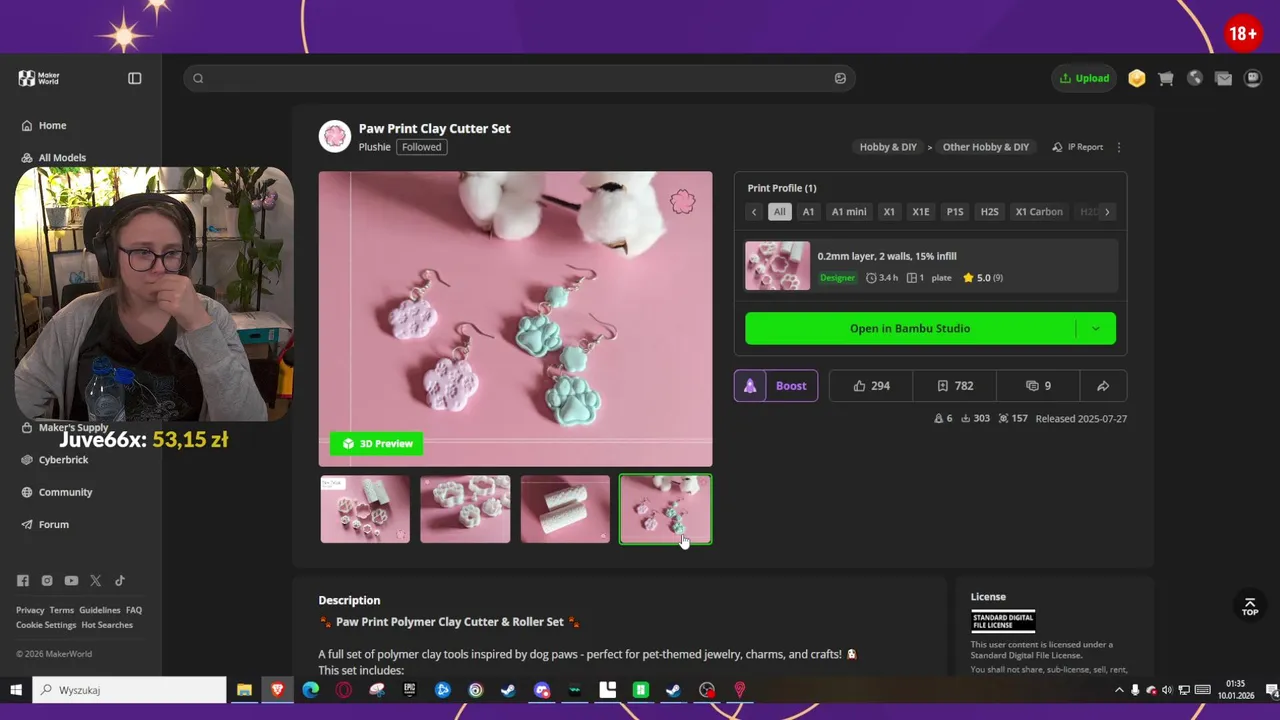Viewport: 1280px width, 720px height.
Task: Show hidden system tray icons chevron
Action: (1119, 690)
